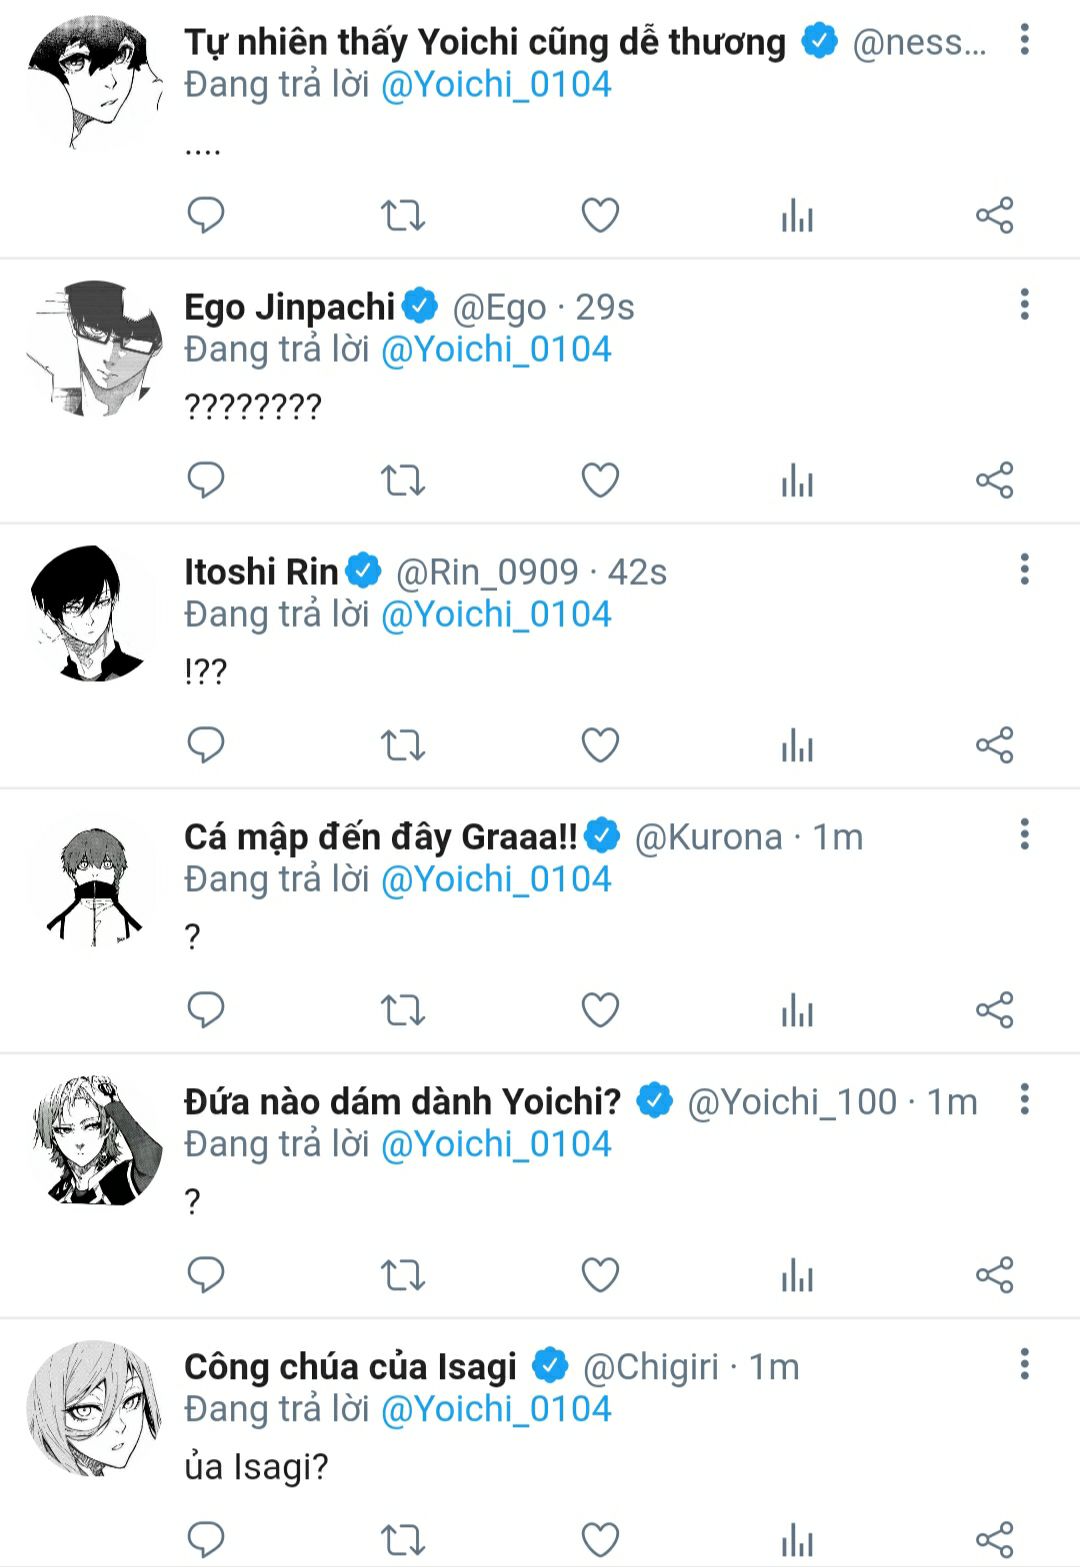Share Ego Jinpachi's reply

[994, 480]
